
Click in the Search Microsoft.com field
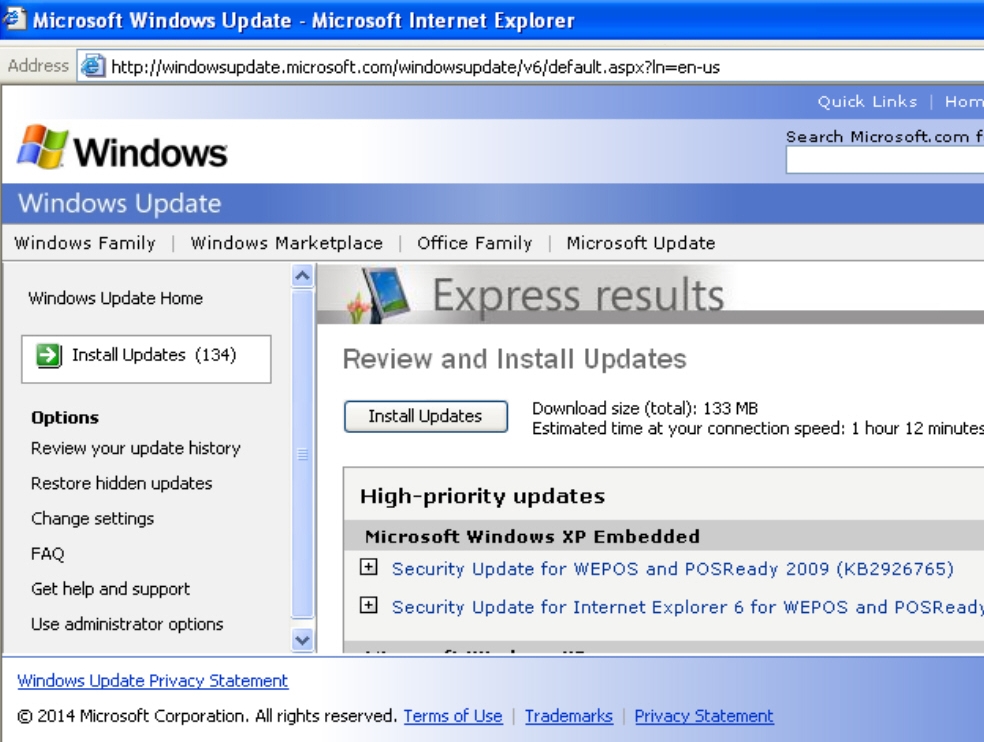coord(884,160)
